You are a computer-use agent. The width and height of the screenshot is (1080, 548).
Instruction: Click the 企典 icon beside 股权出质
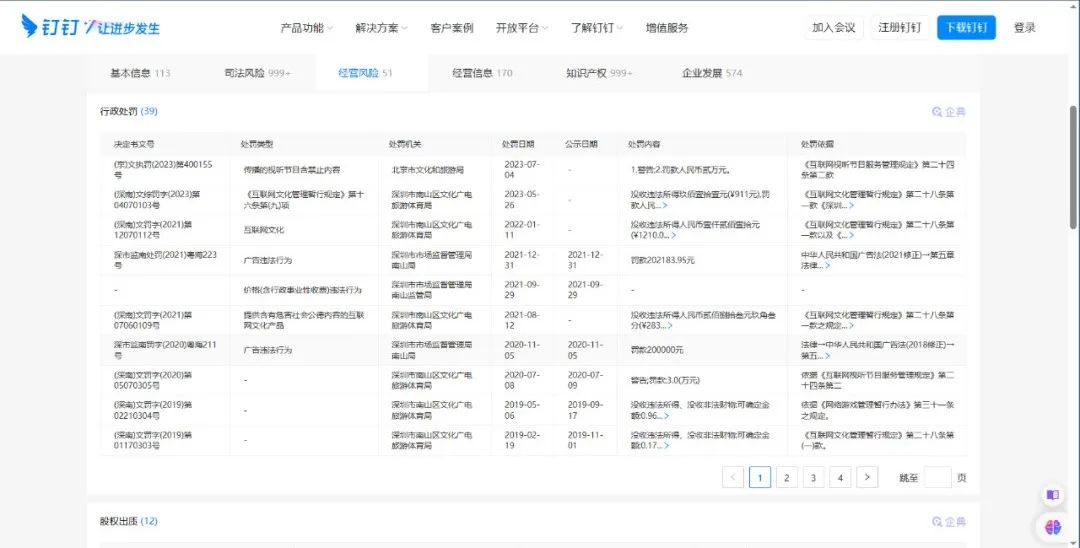(948, 522)
